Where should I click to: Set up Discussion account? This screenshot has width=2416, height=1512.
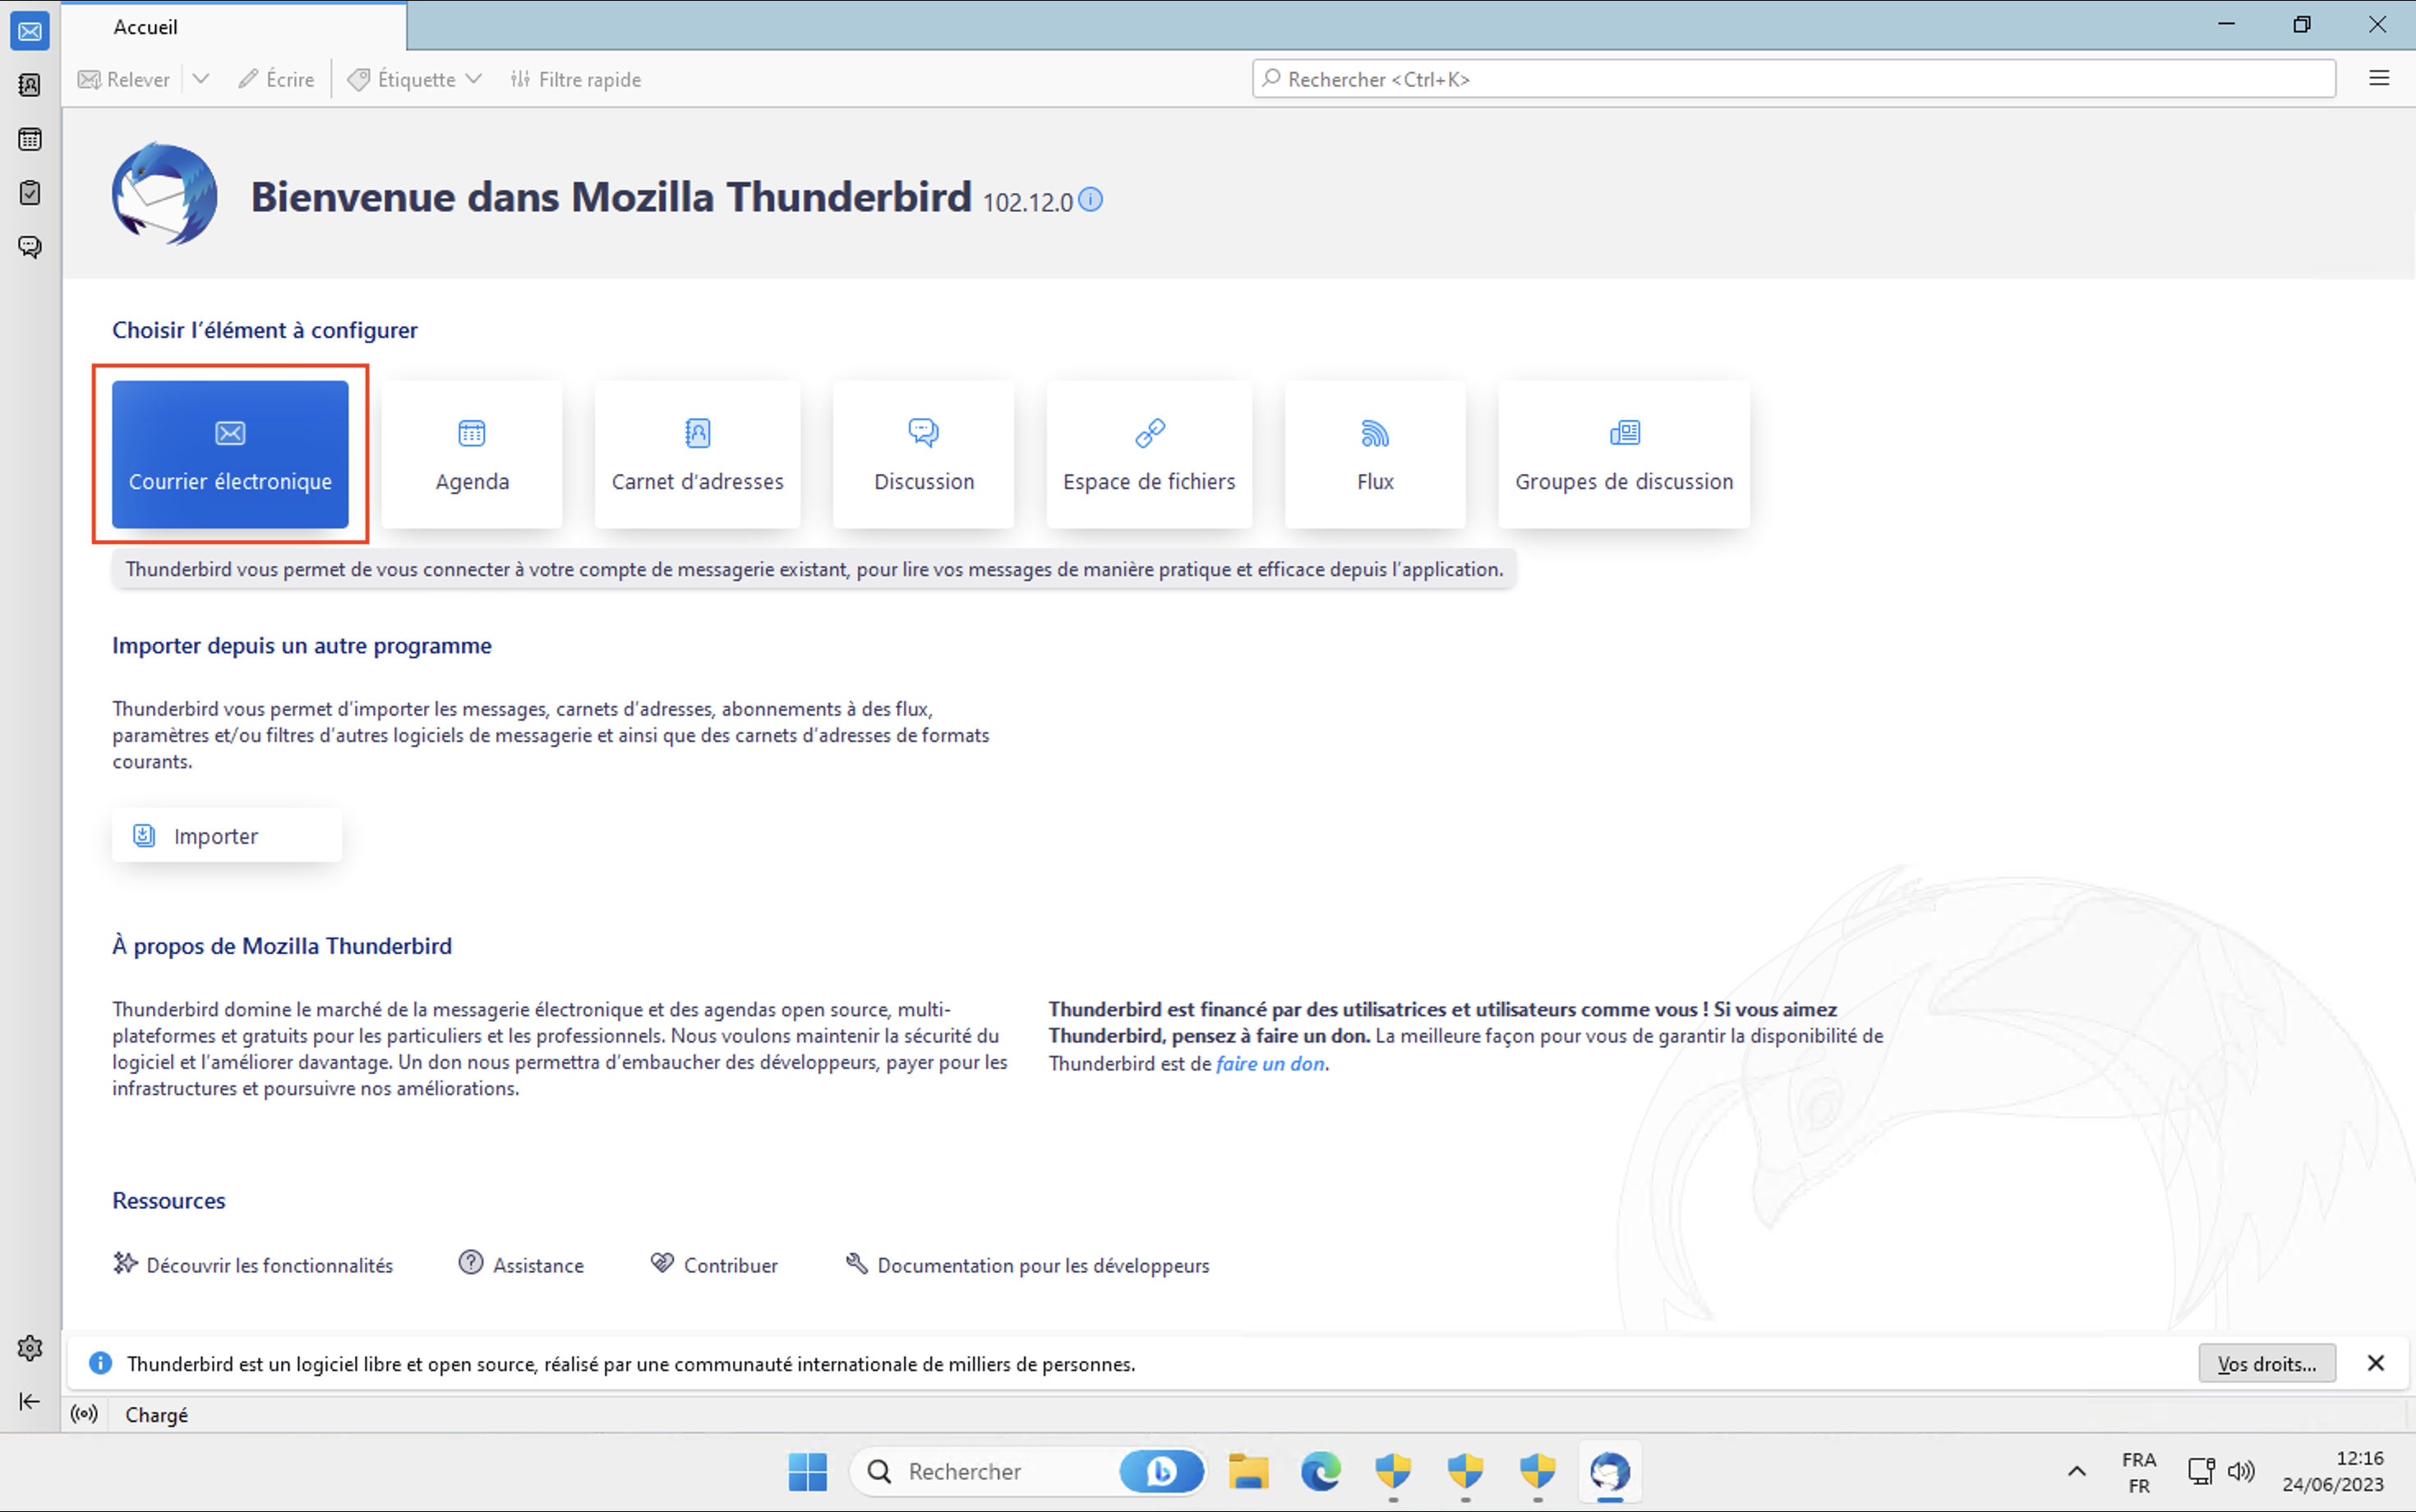click(924, 454)
